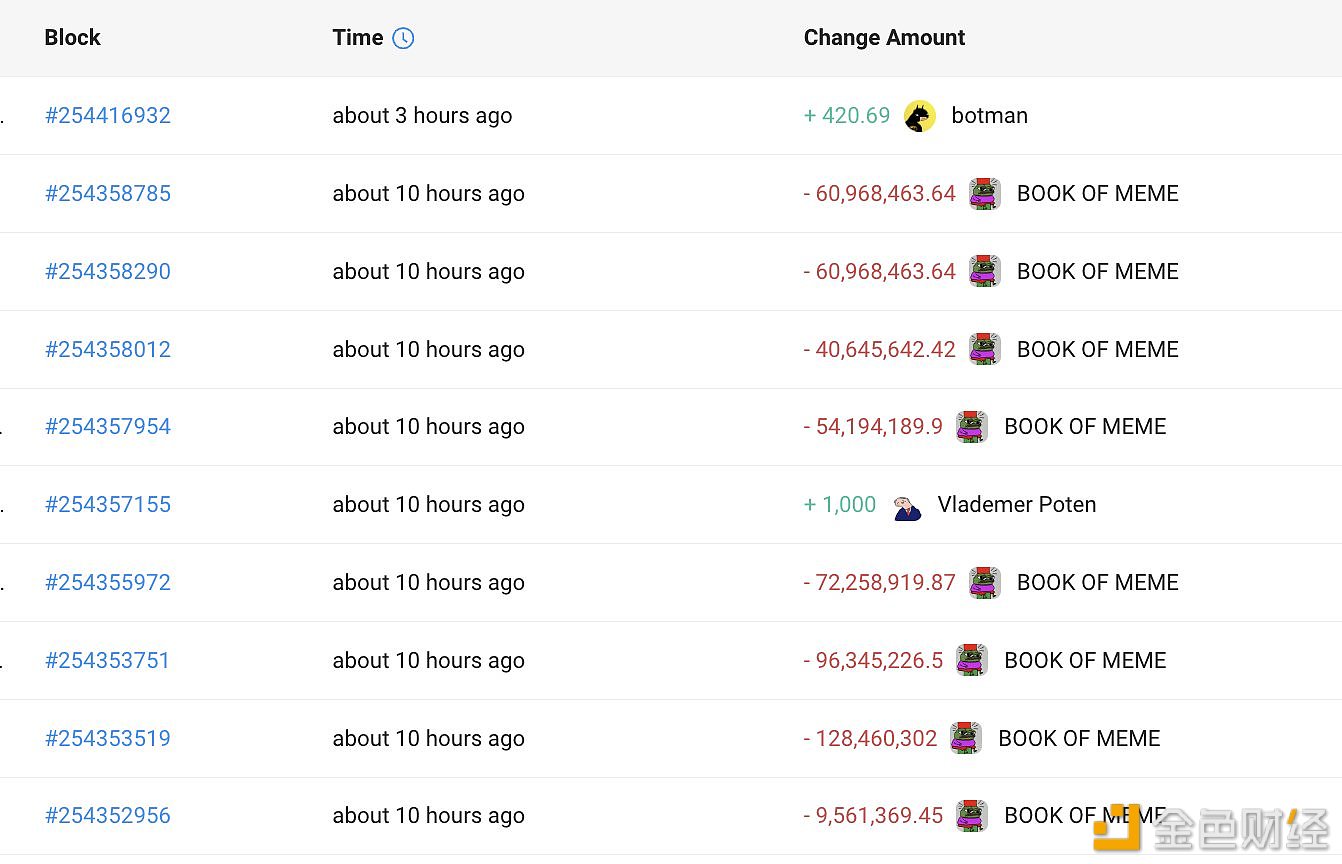Click the Change Amount column header
Image resolution: width=1342 pixels, height=864 pixels.
coord(885,38)
